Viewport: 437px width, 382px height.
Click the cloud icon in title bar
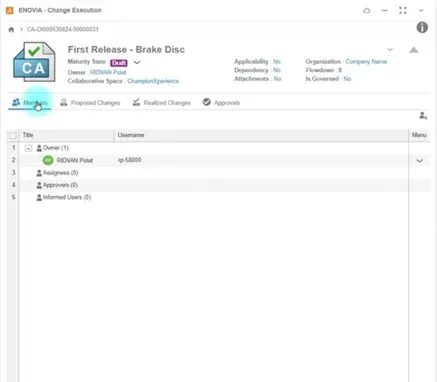tap(367, 11)
